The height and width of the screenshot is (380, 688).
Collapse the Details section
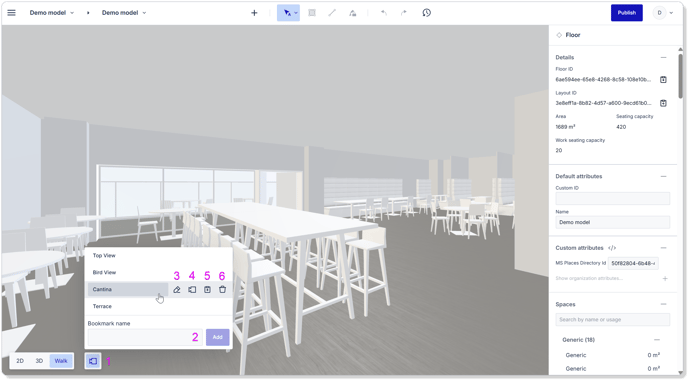pos(663,57)
